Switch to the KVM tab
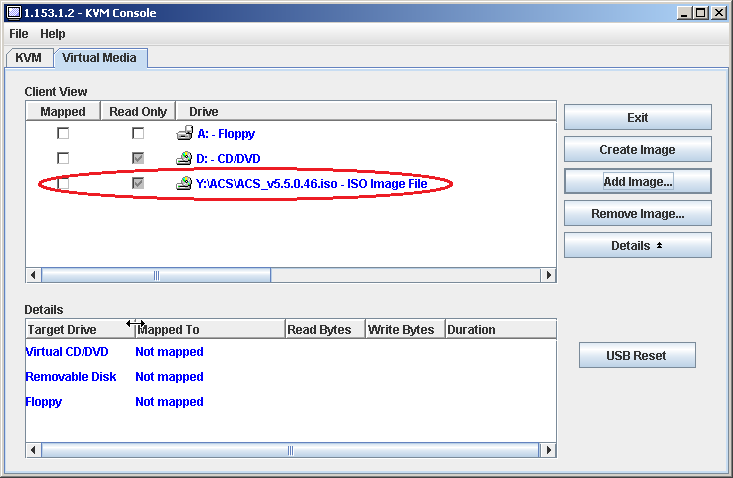 pyautogui.click(x=29, y=58)
